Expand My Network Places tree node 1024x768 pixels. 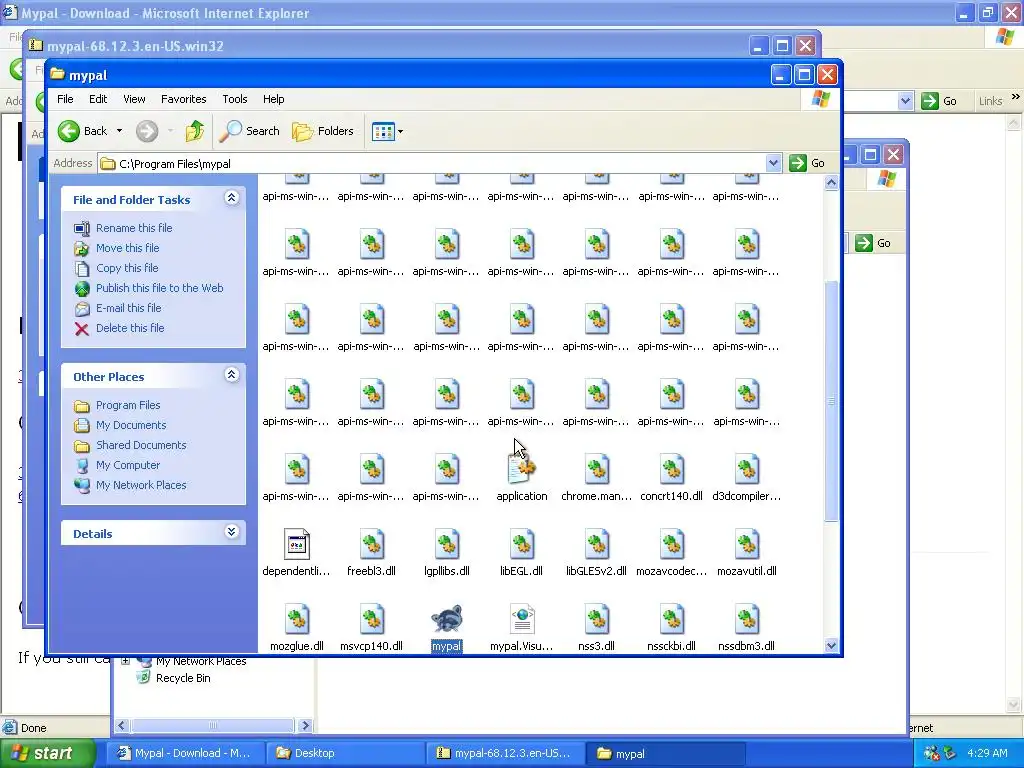[x=125, y=661]
